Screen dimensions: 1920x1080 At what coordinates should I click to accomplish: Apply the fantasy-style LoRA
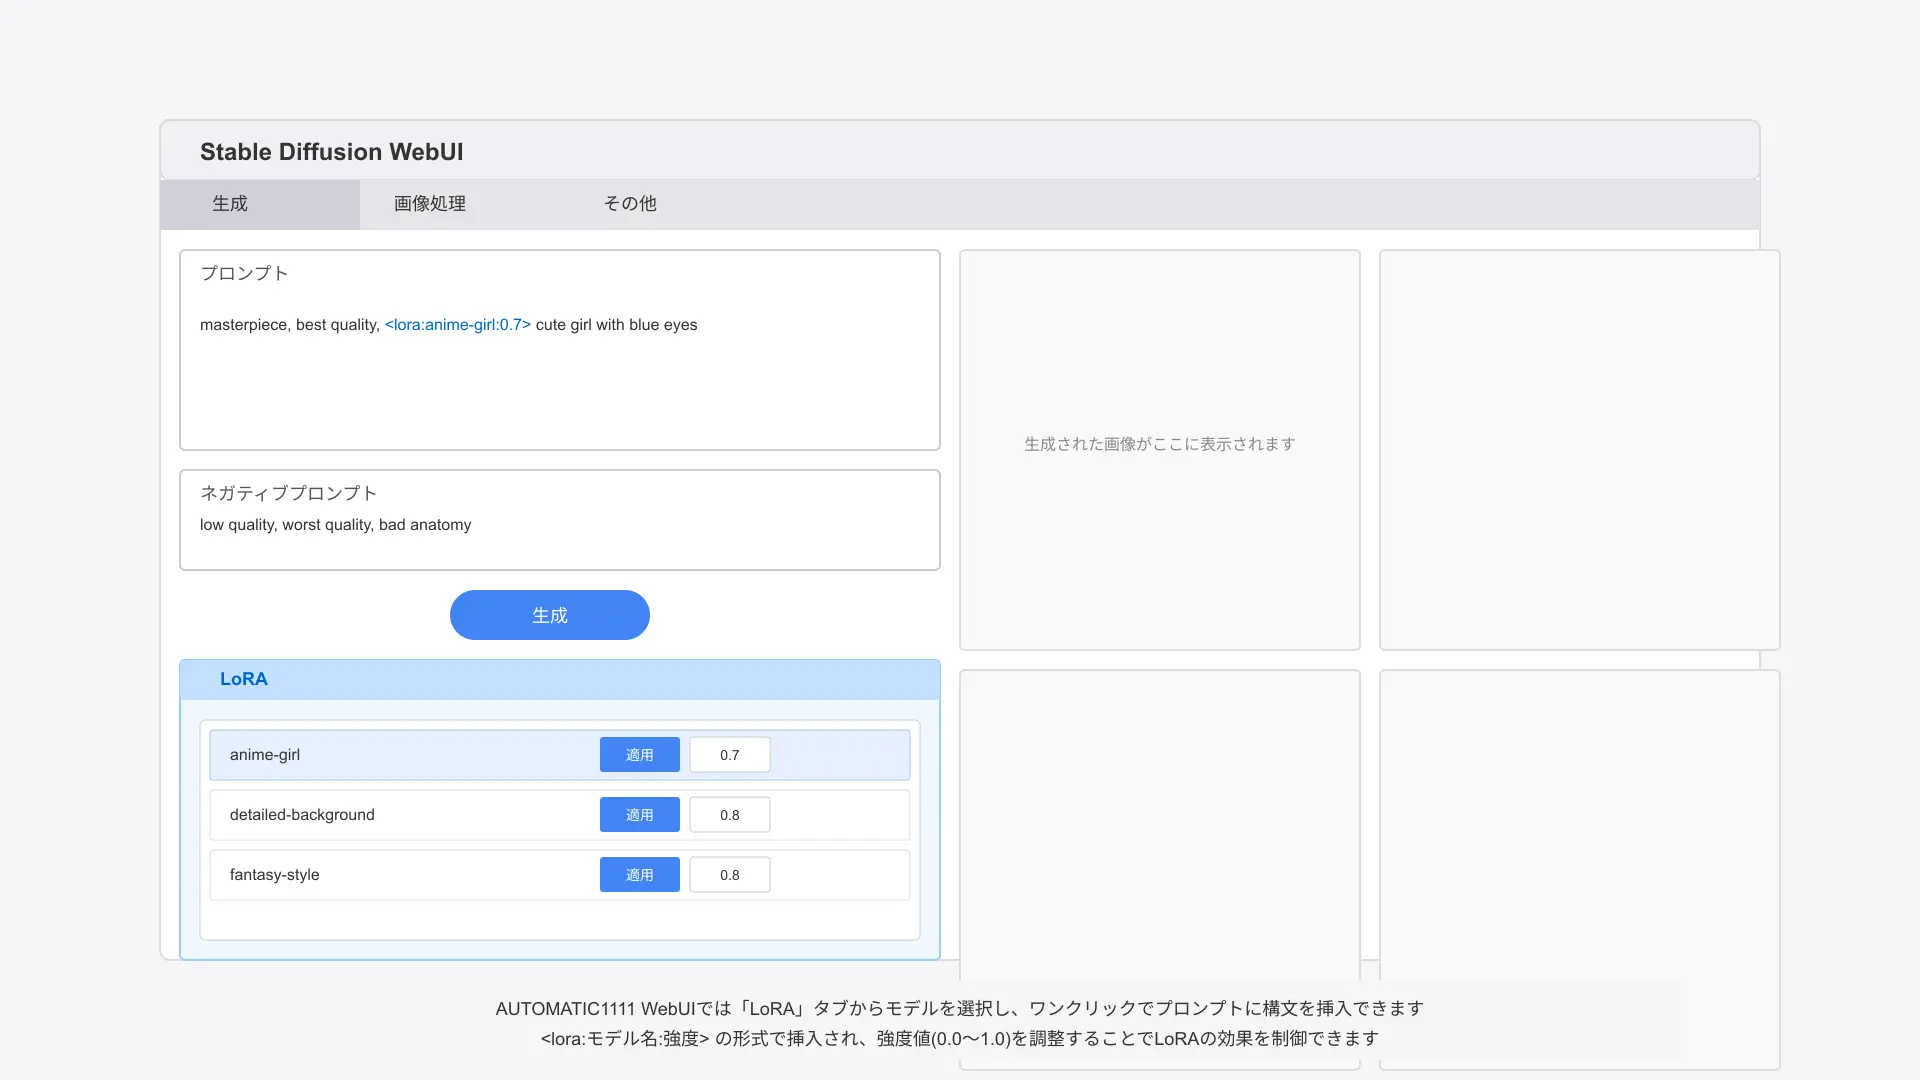click(640, 875)
